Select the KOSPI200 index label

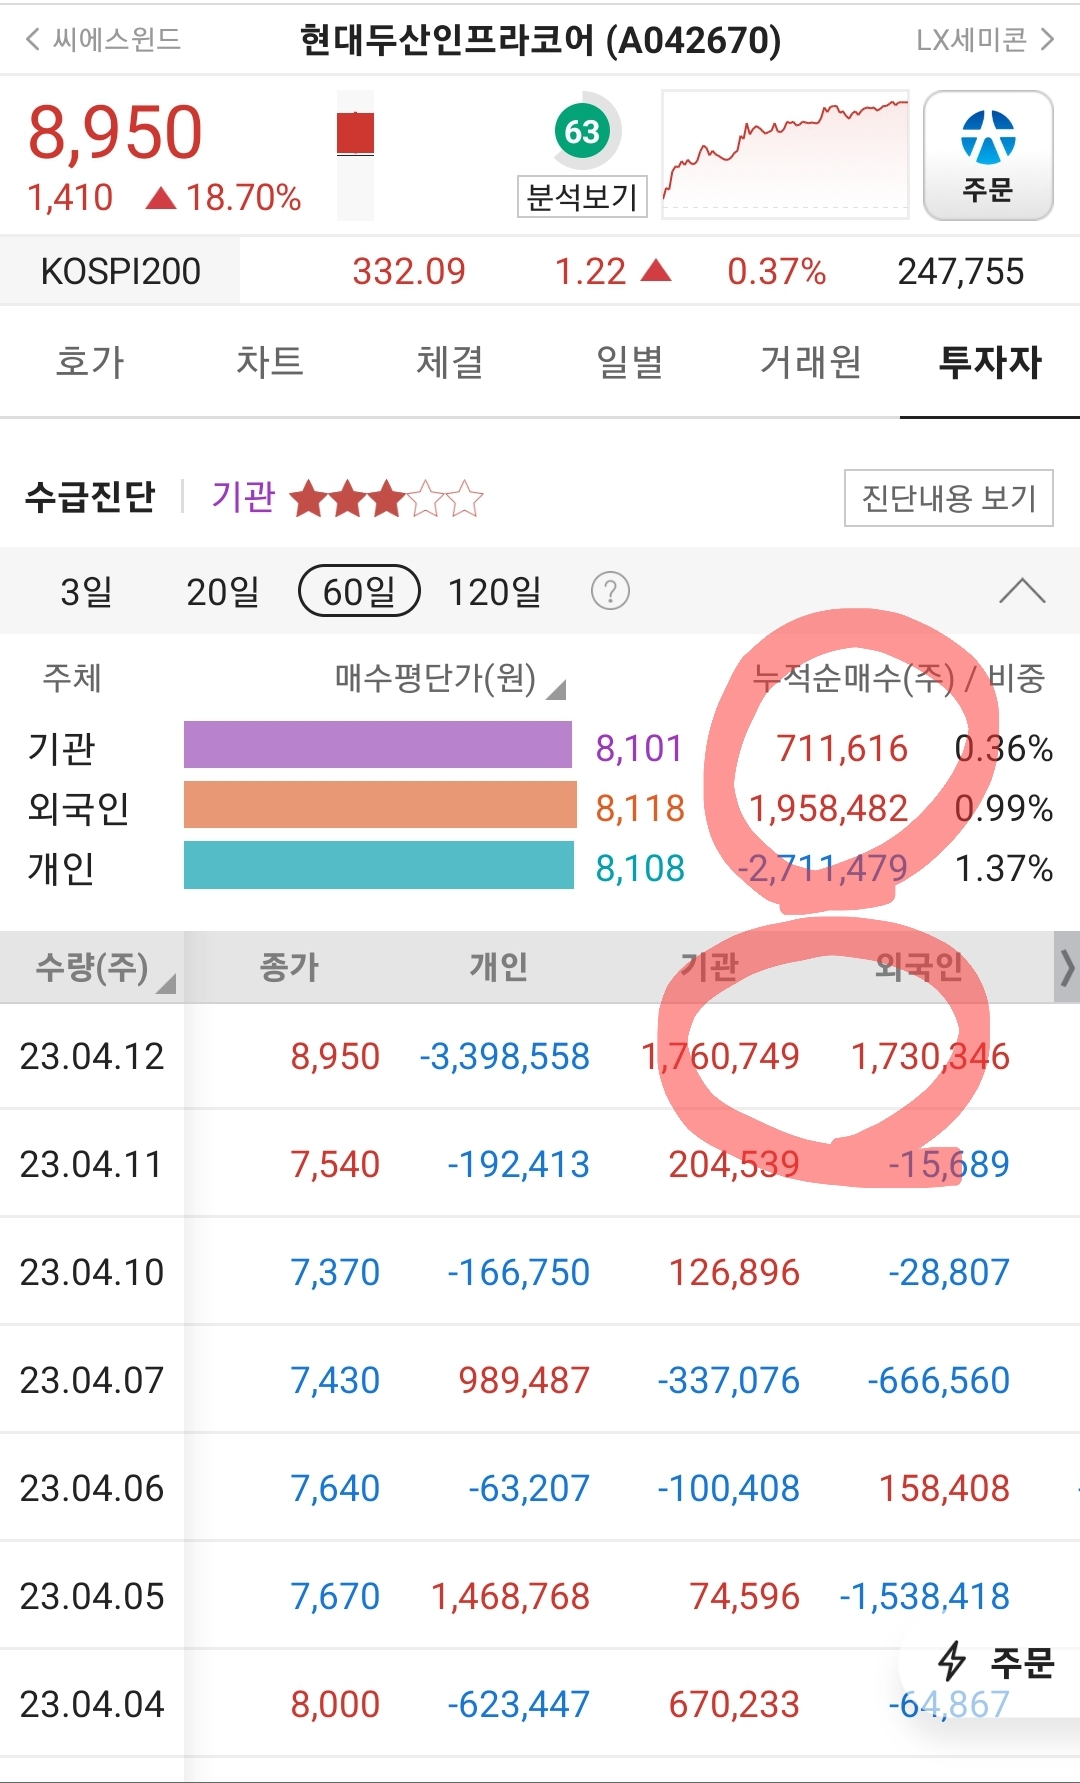(x=120, y=271)
